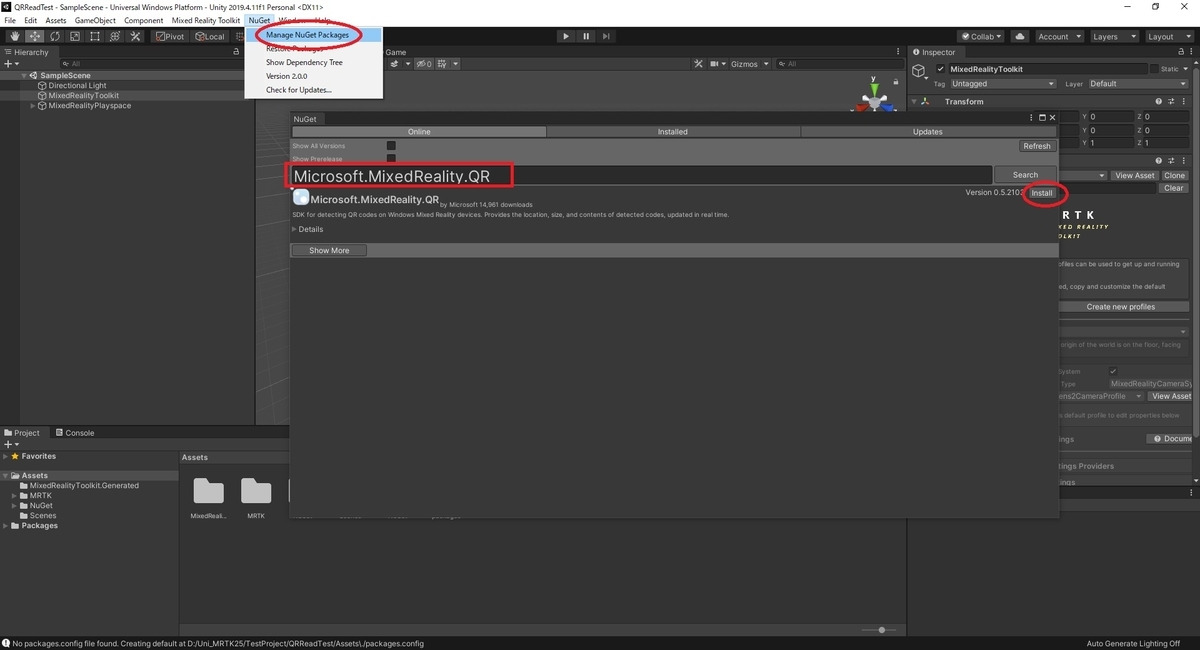Viewport: 1200px width, 650px height.
Task: Open the MixedReal... folder thumbnail
Action: (x=208, y=491)
